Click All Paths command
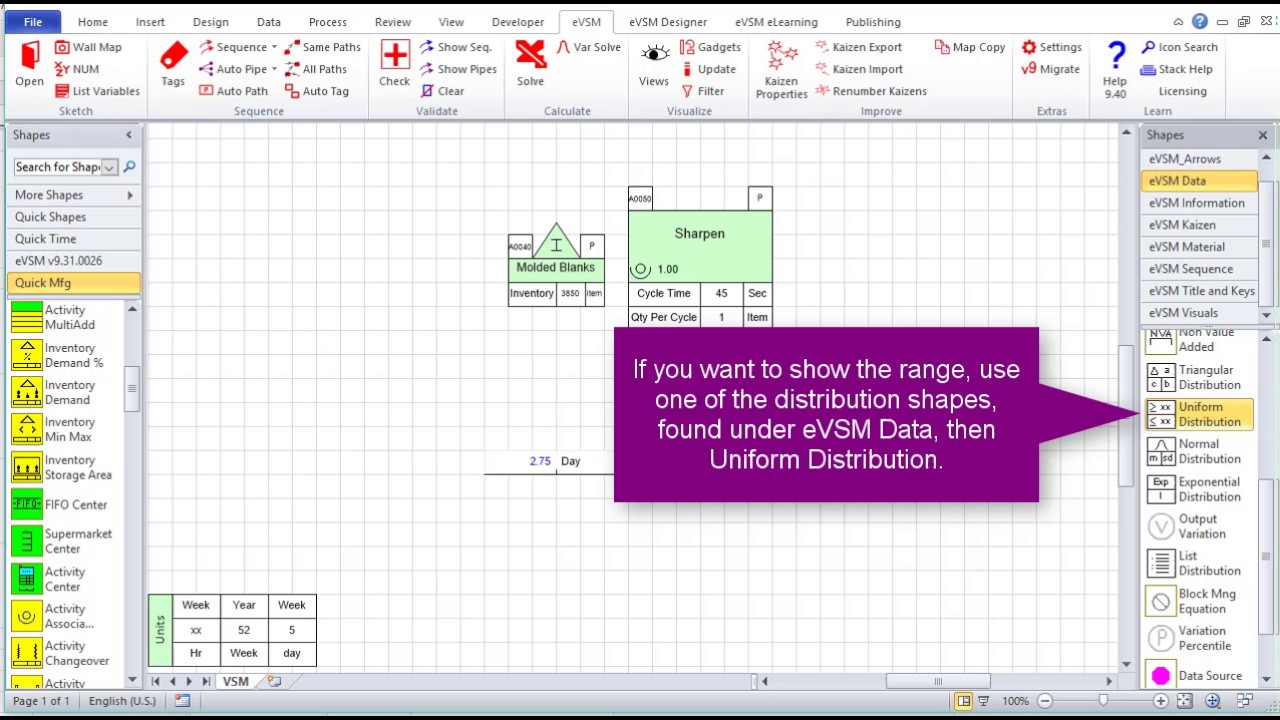This screenshot has height=720, width=1280. (315, 69)
